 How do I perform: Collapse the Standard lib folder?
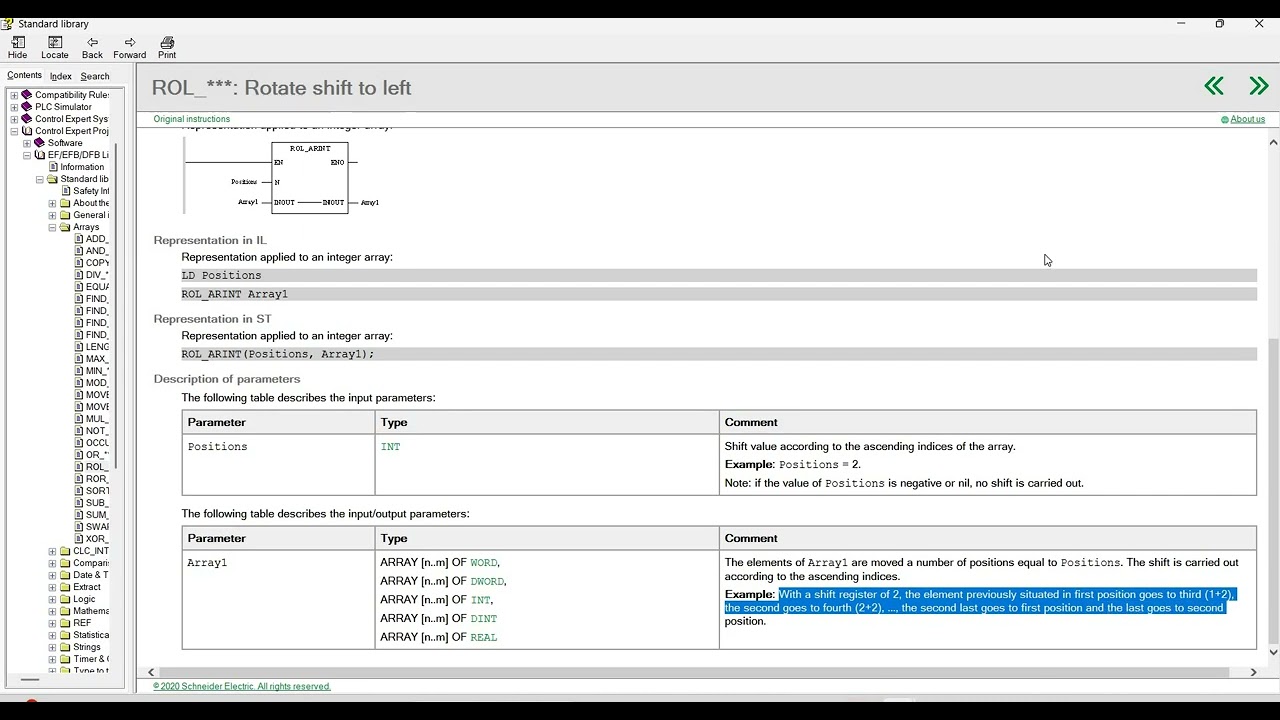[x=40, y=179]
